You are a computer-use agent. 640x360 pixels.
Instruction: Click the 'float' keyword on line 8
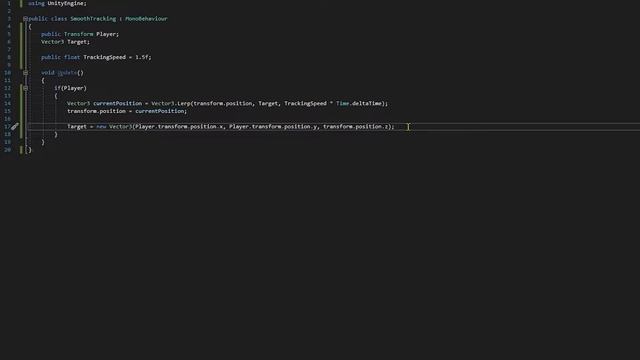coord(72,58)
